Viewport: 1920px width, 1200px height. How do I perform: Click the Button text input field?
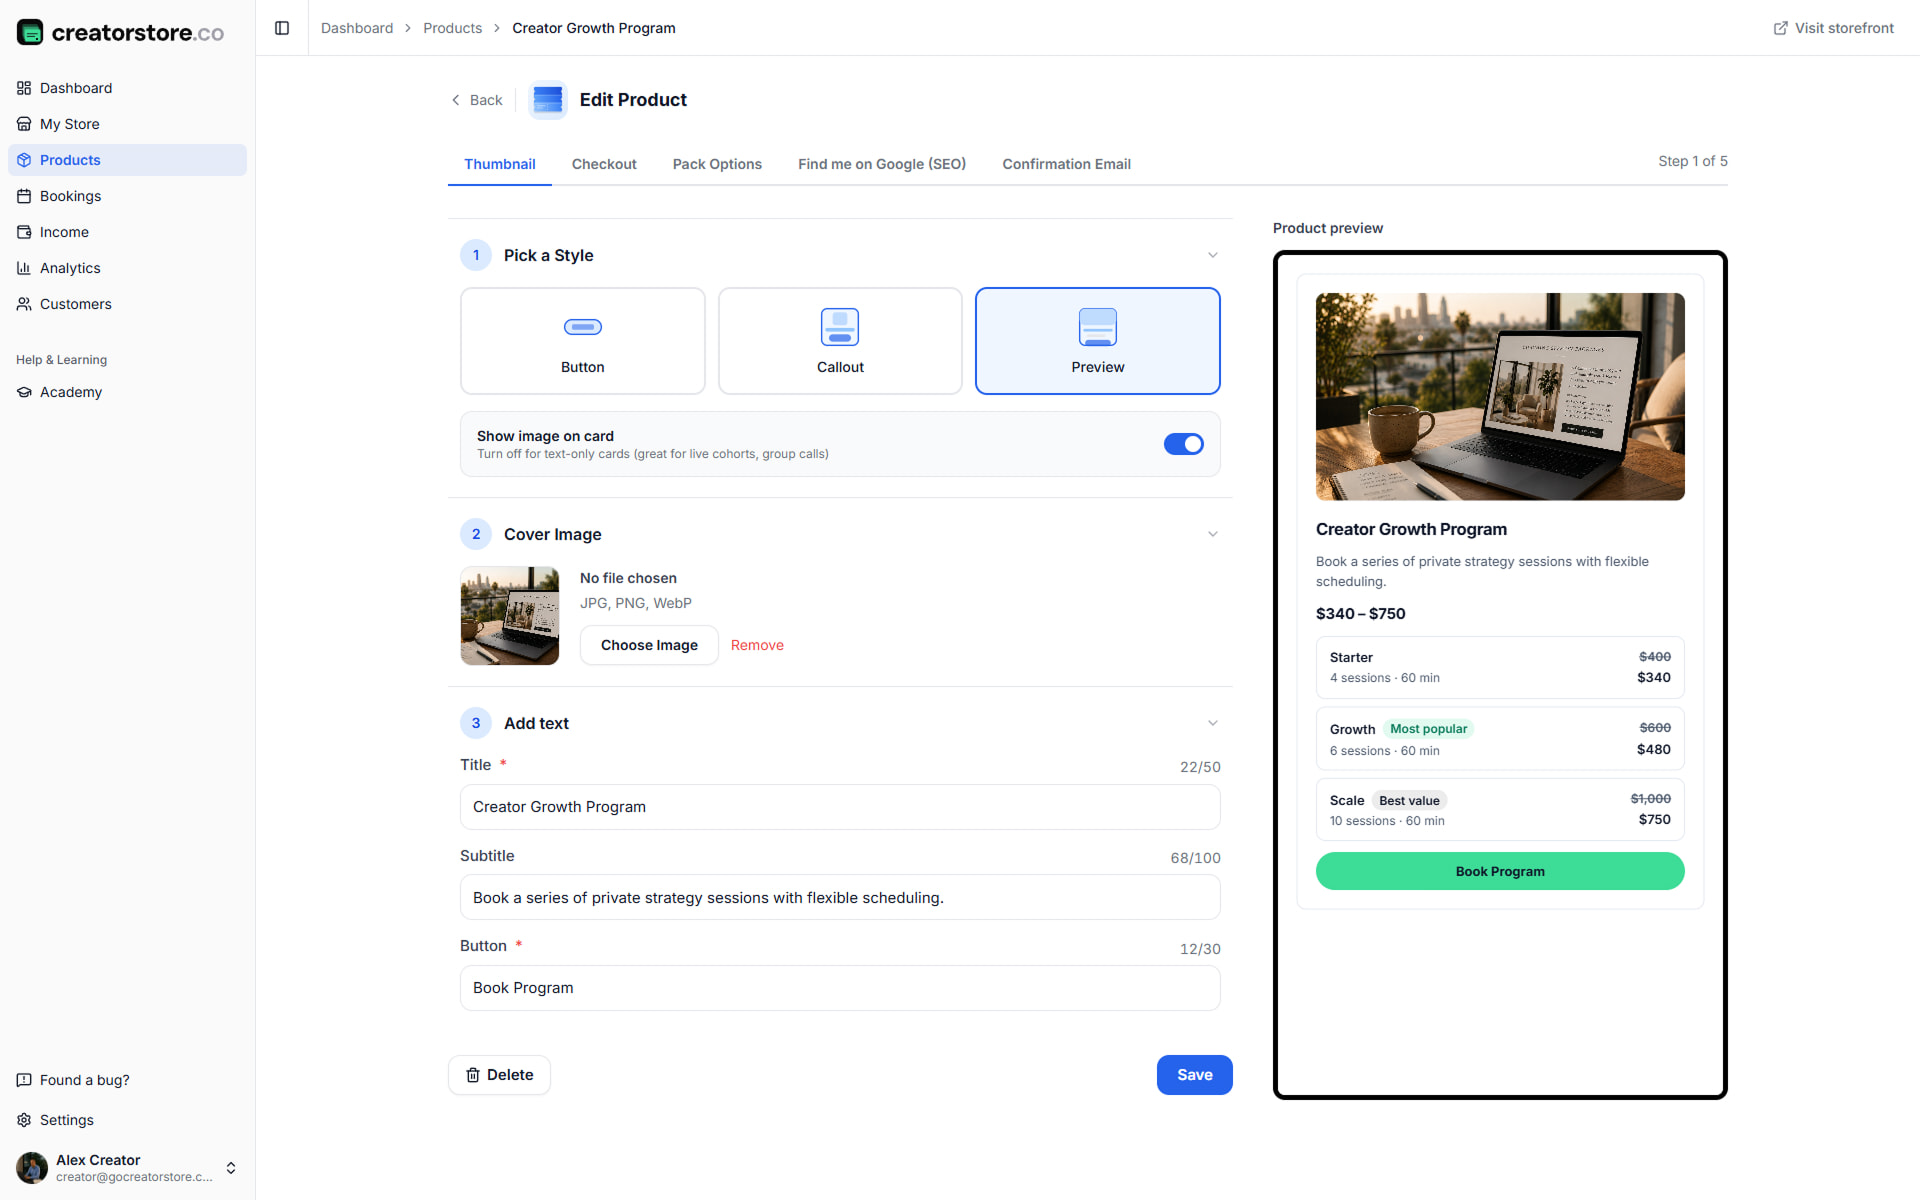click(840, 988)
